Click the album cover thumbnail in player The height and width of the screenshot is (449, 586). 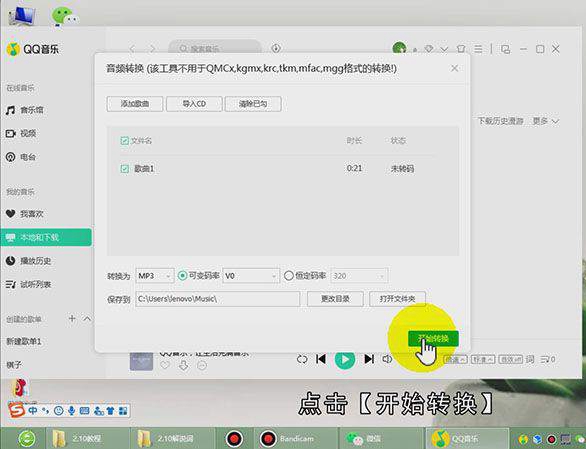coord(141,361)
